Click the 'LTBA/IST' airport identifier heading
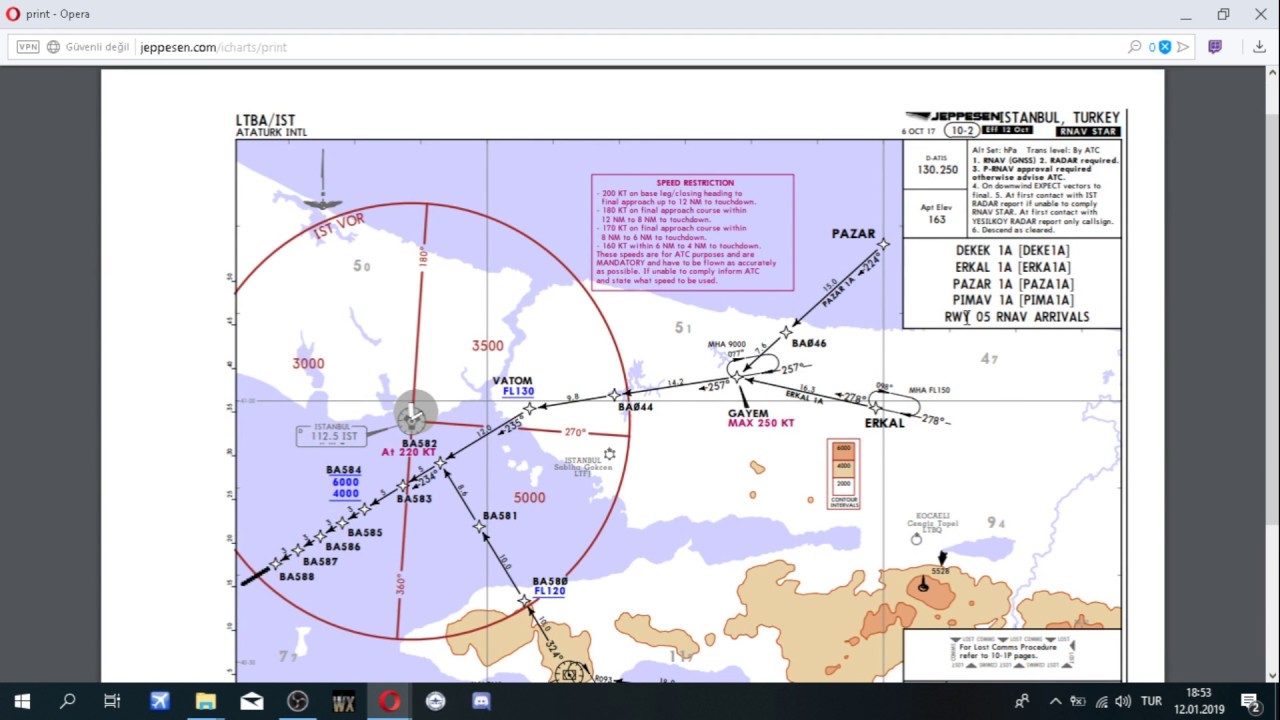This screenshot has height=720, width=1280. click(266, 120)
